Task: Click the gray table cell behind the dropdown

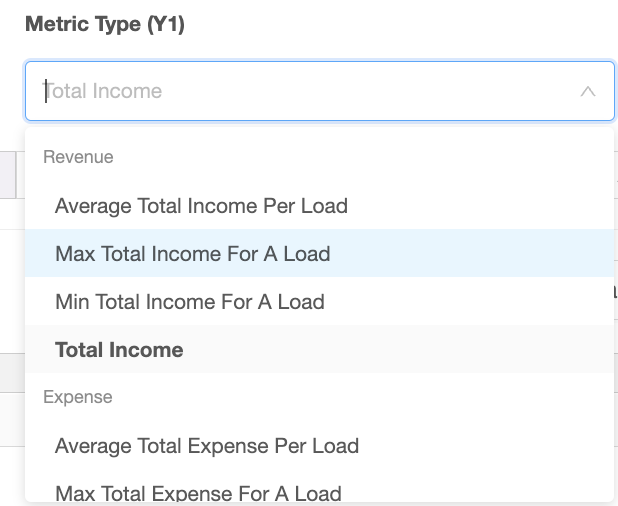Action: click(8, 175)
